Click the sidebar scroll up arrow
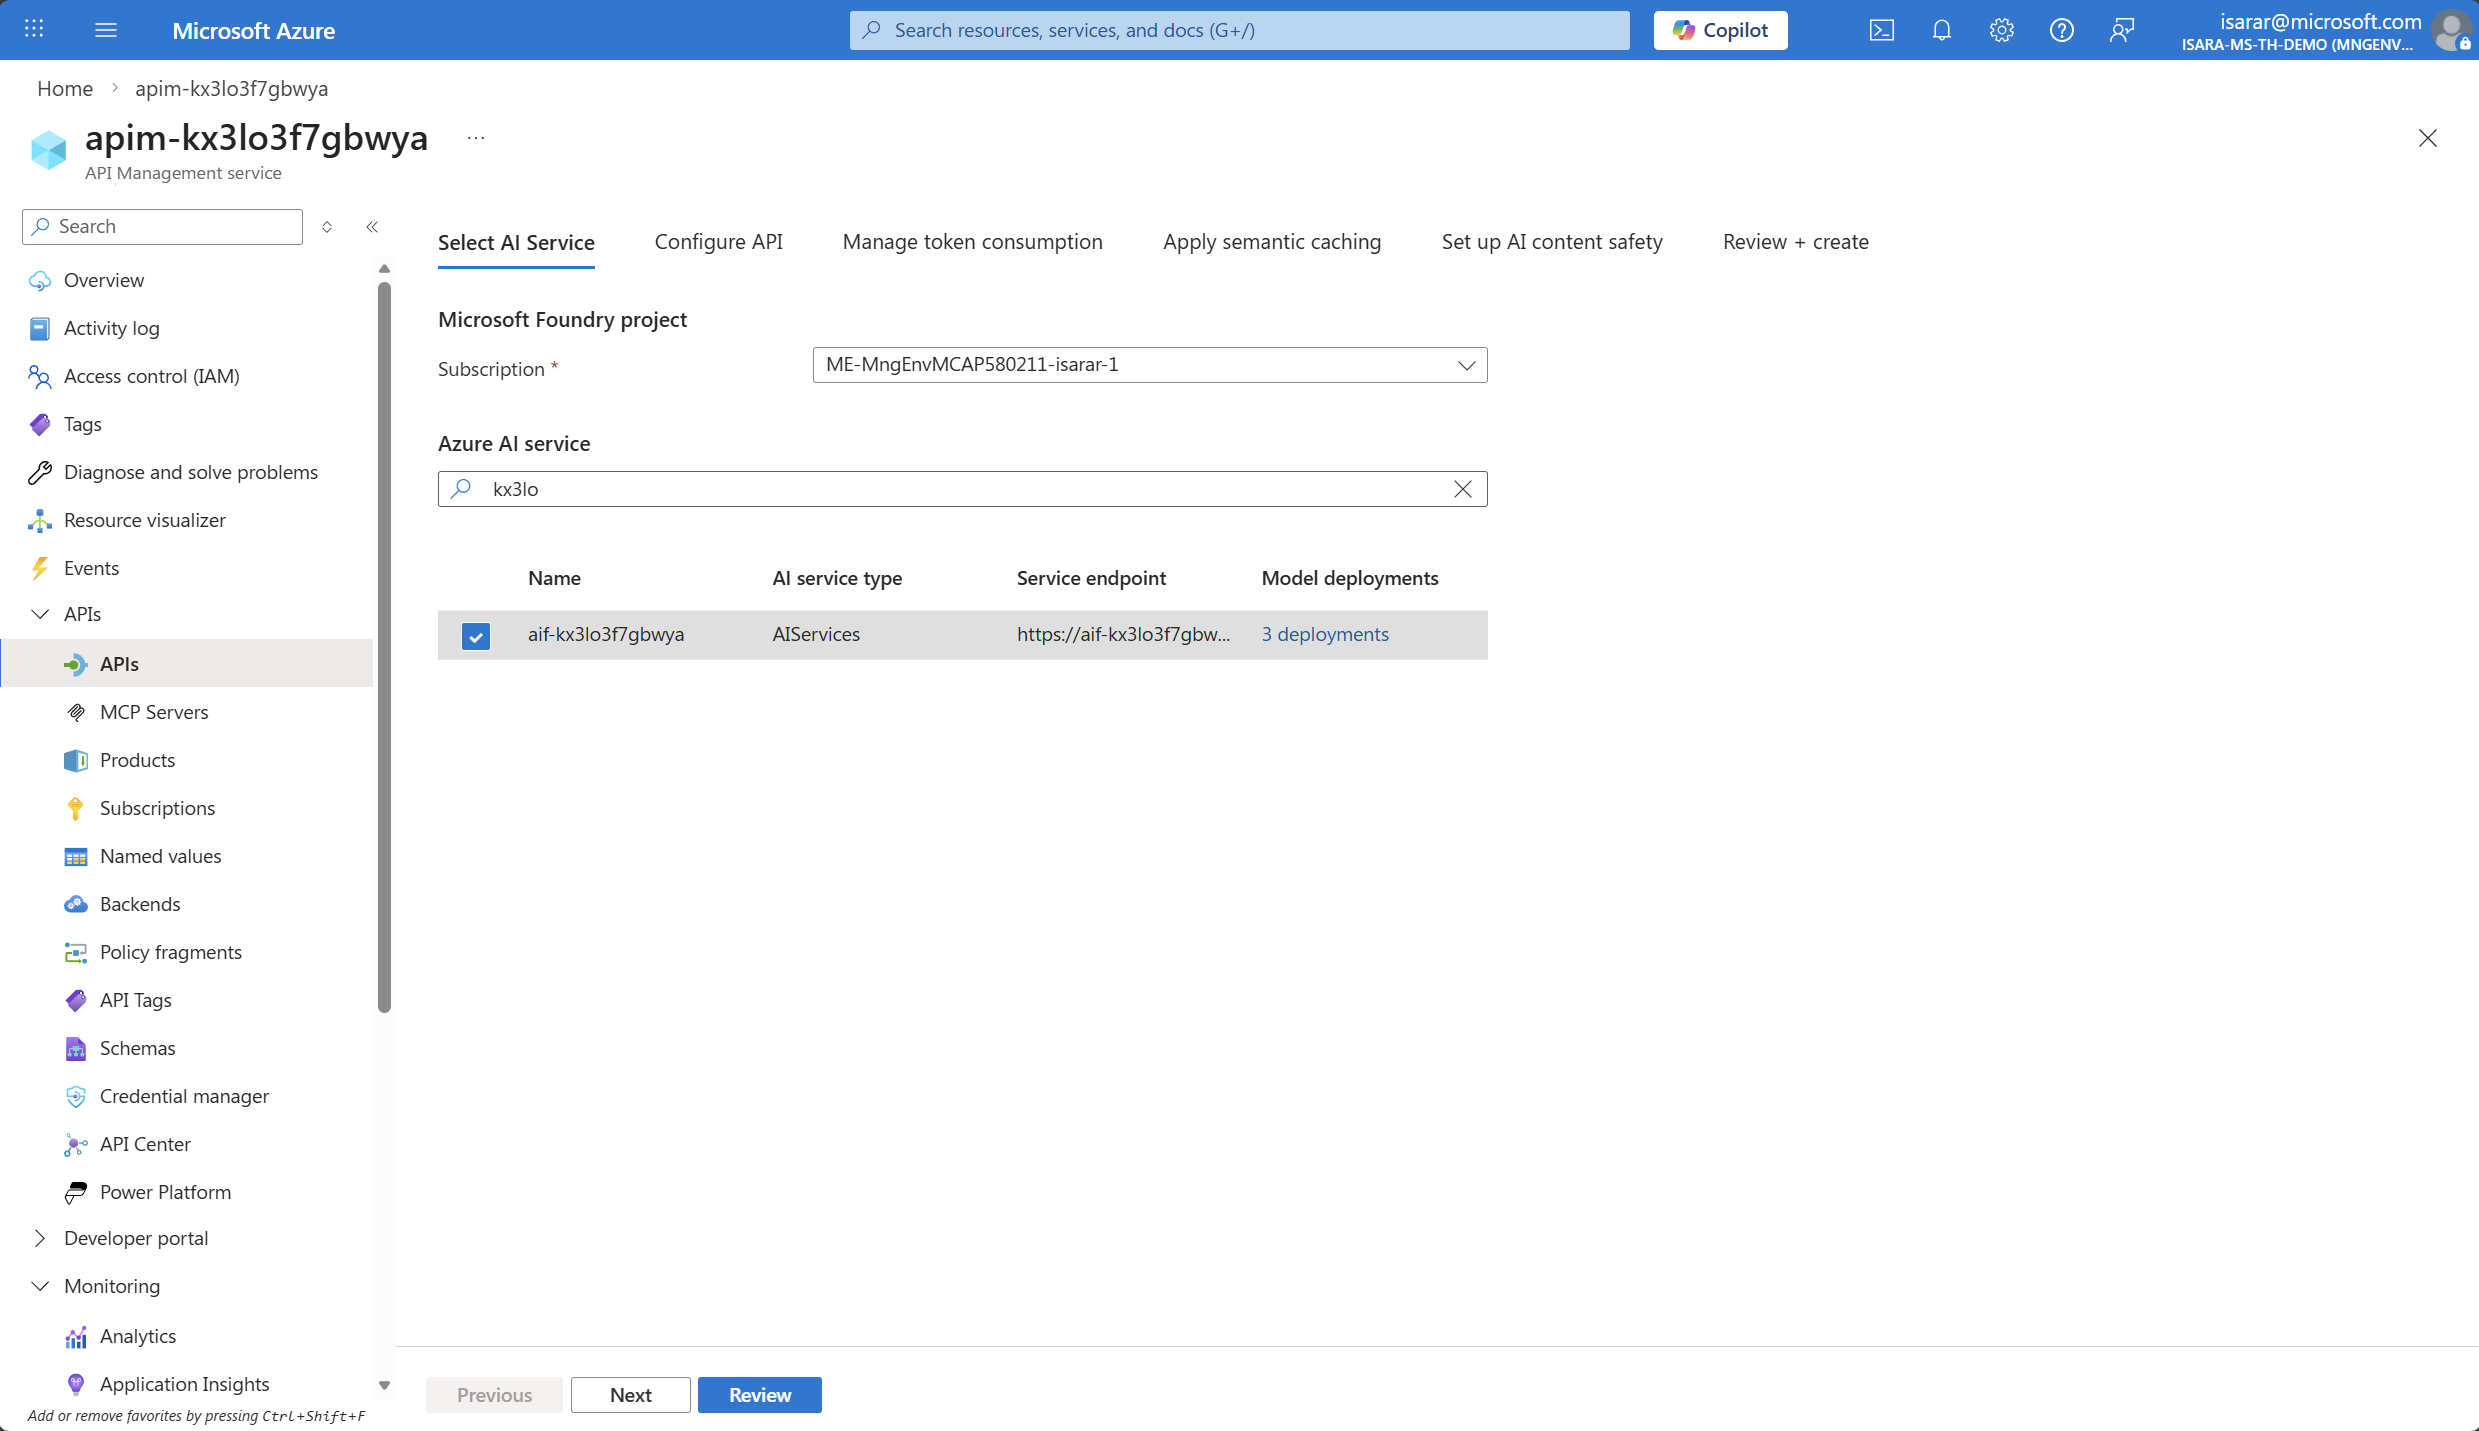2479x1431 pixels. click(x=384, y=269)
